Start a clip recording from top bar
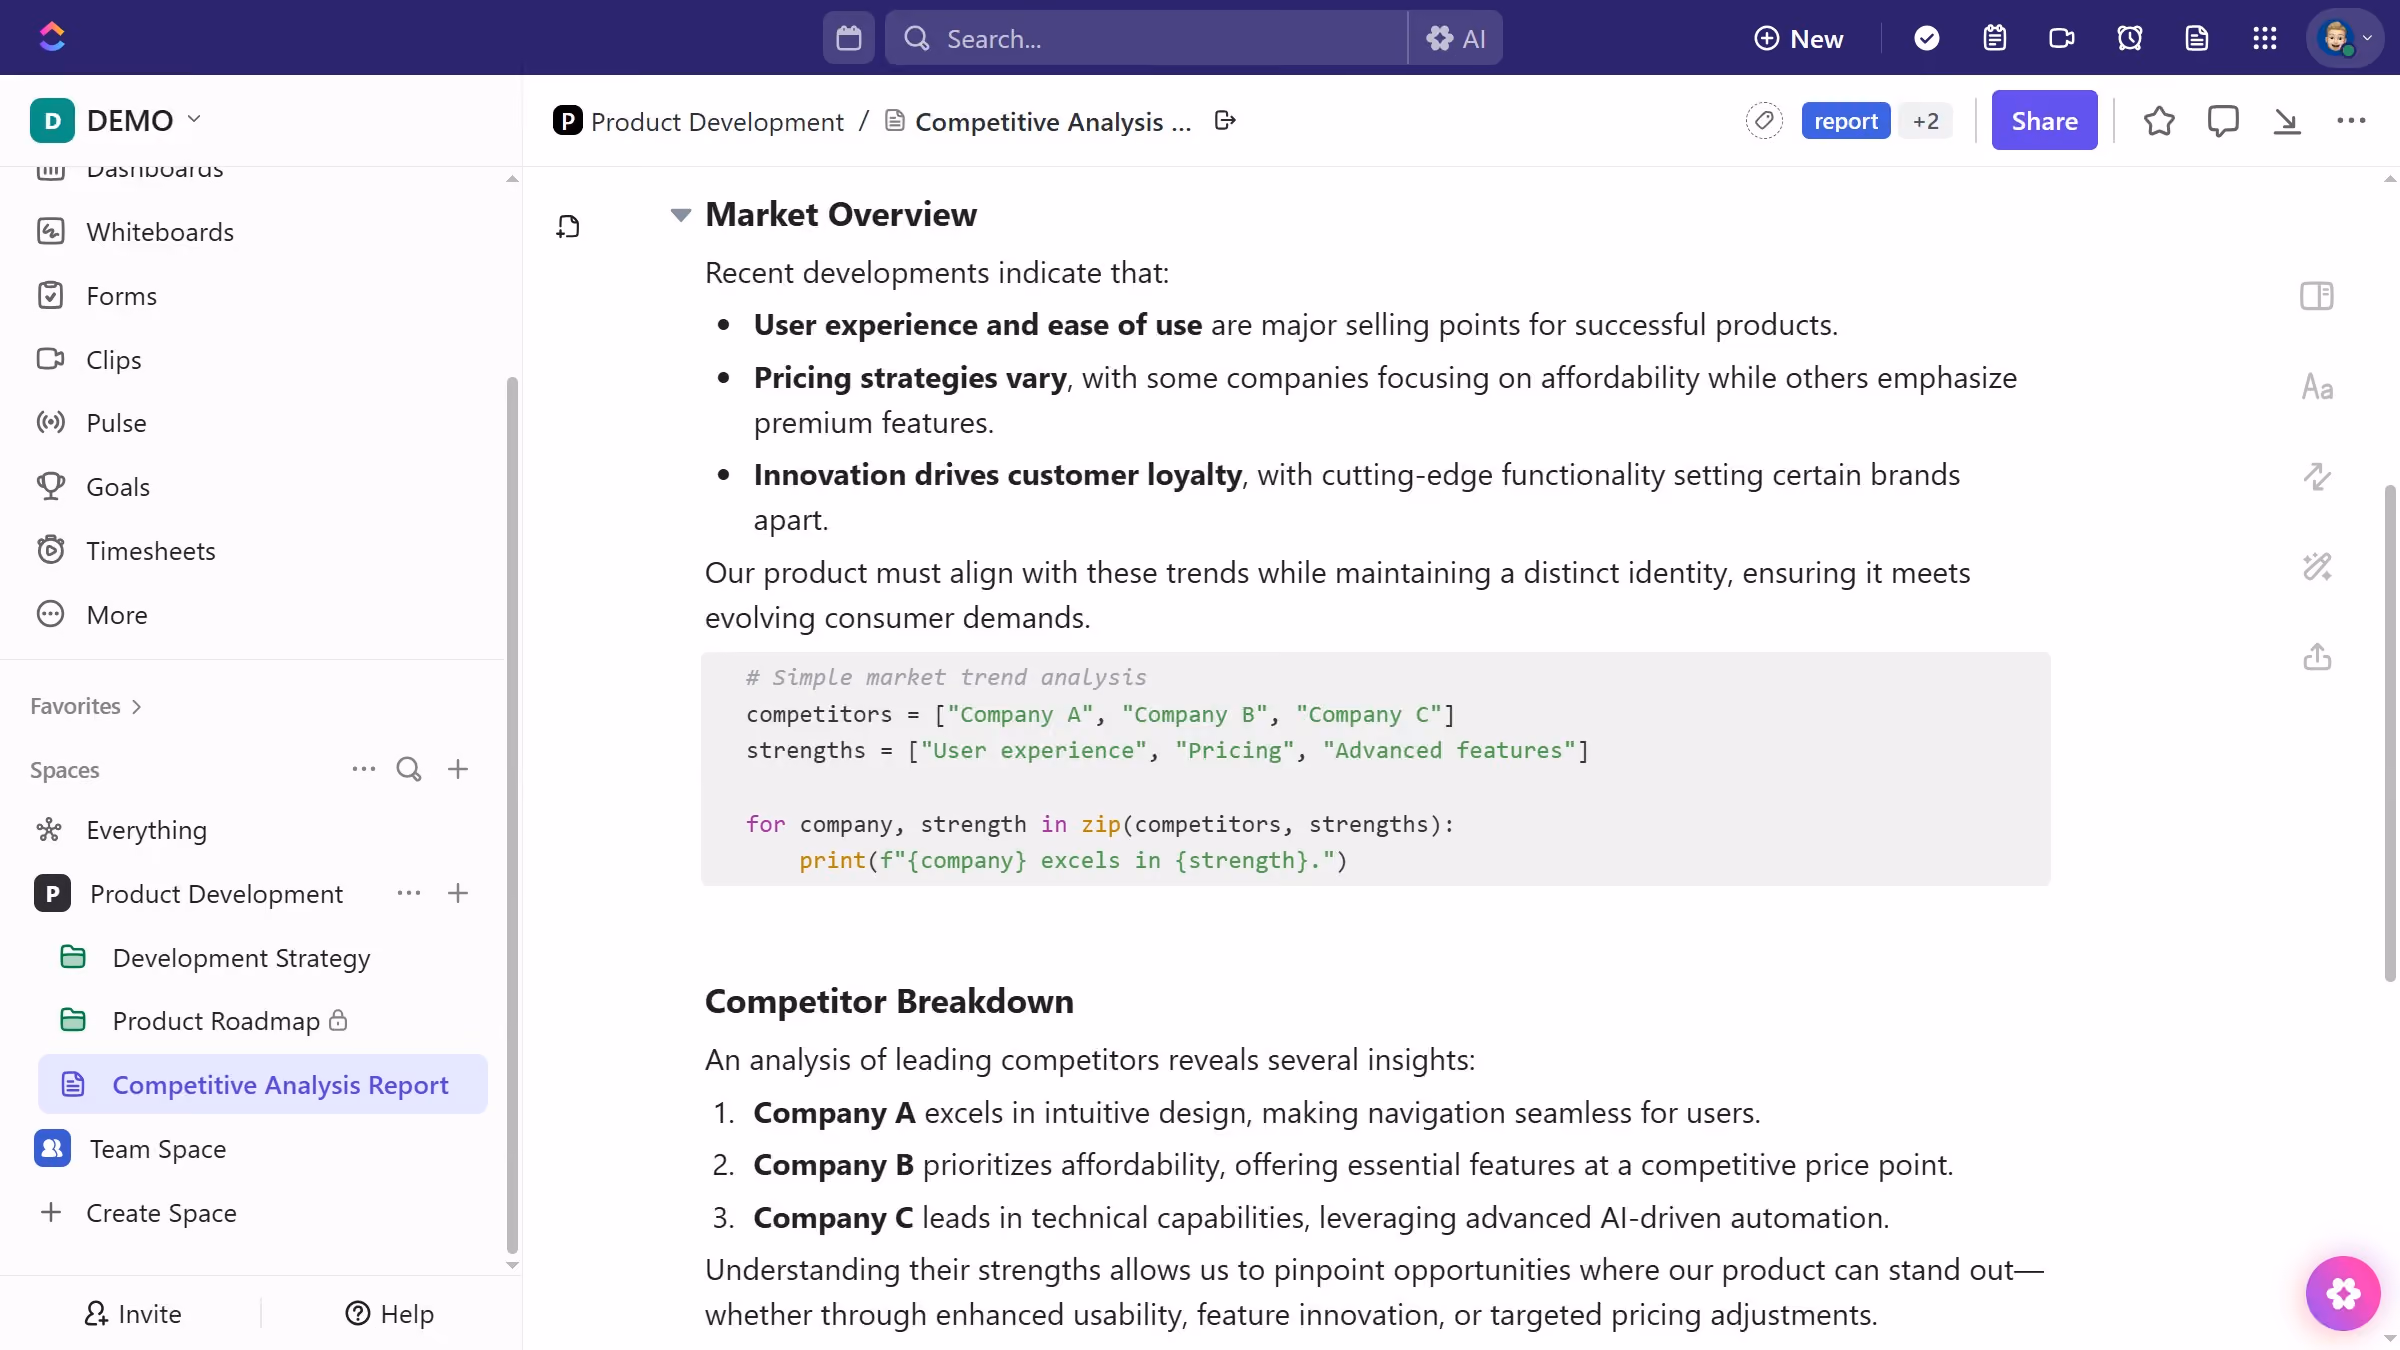Viewport: 2400px width, 1350px height. coord(2061,38)
